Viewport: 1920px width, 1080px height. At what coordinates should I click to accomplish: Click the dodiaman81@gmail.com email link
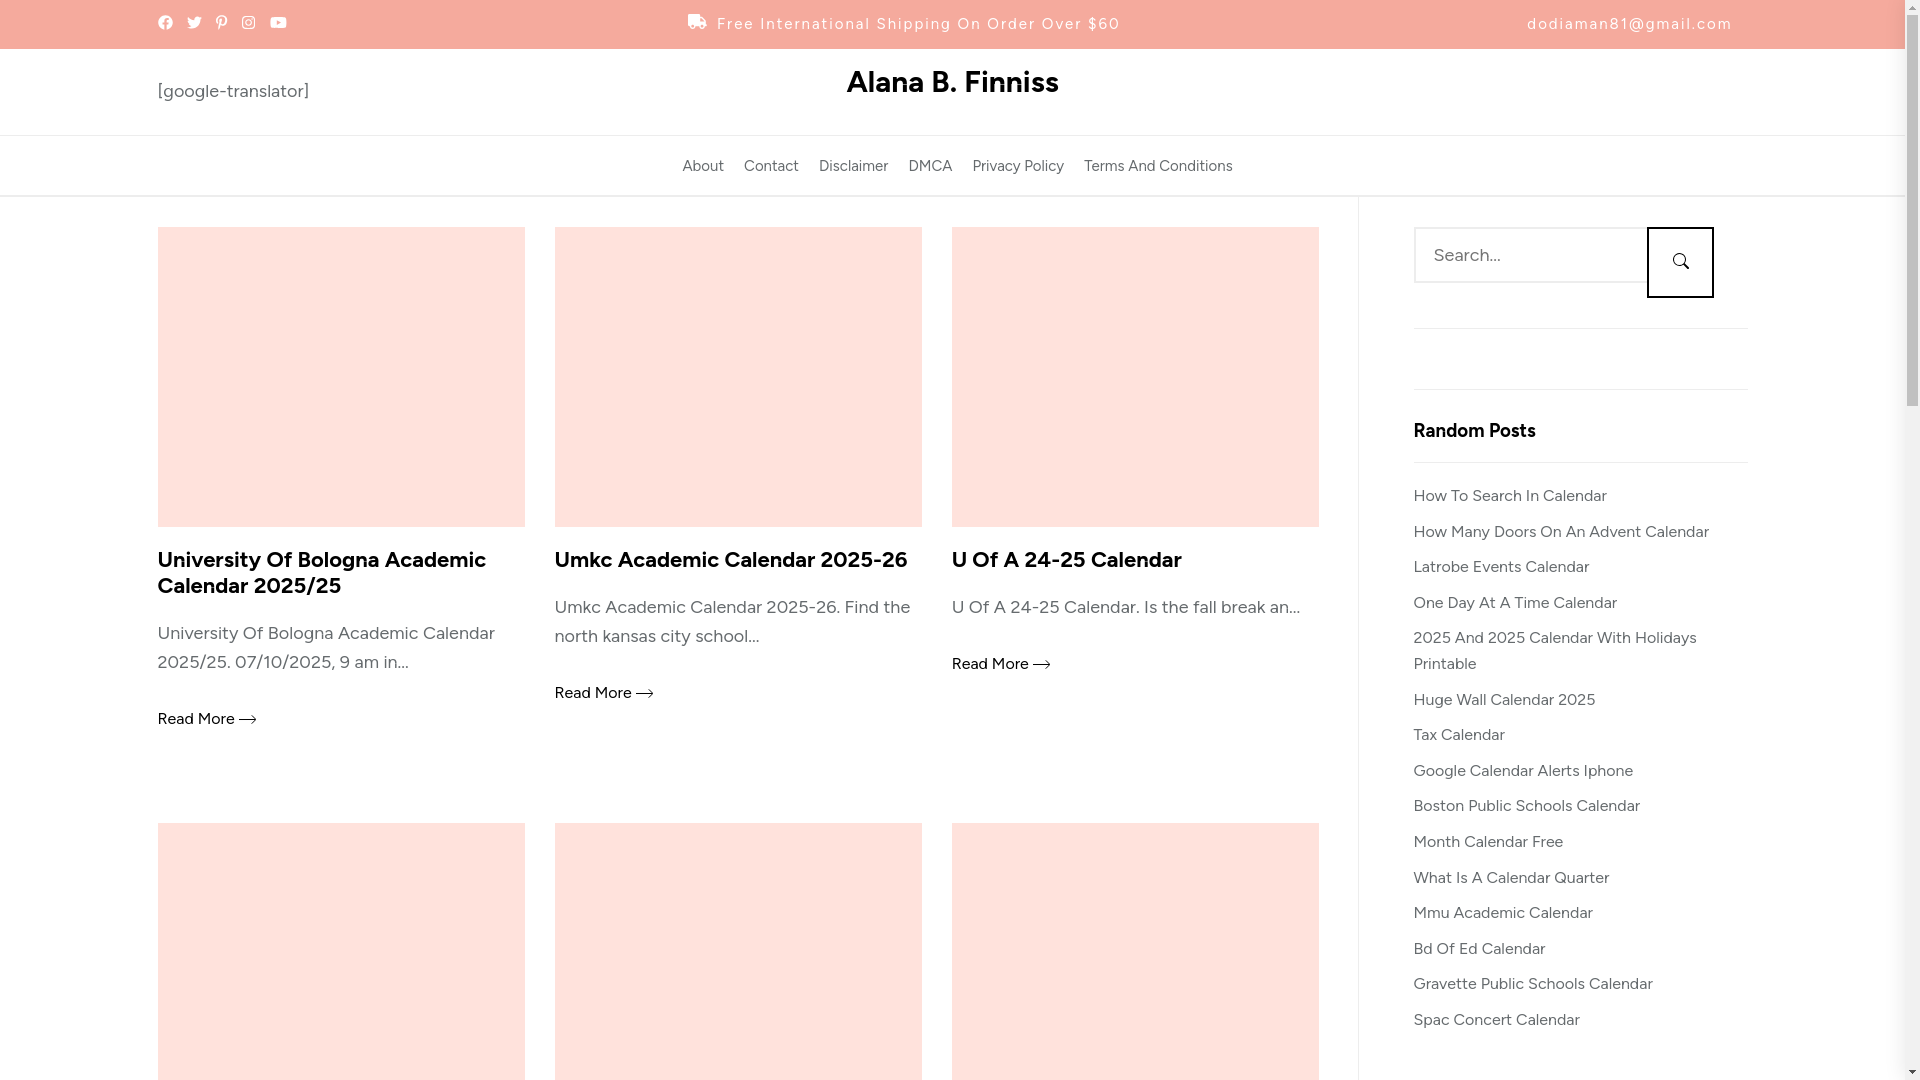[x=1628, y=24]
